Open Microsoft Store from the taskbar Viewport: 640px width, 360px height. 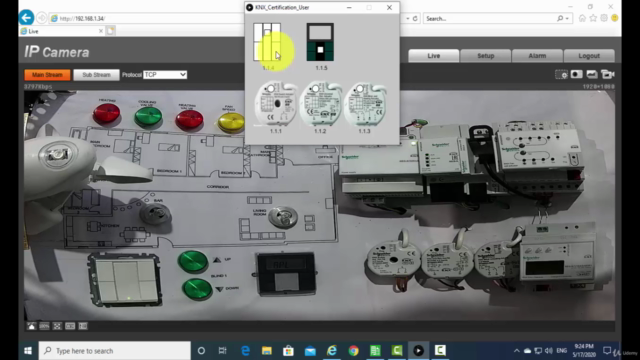289,351
